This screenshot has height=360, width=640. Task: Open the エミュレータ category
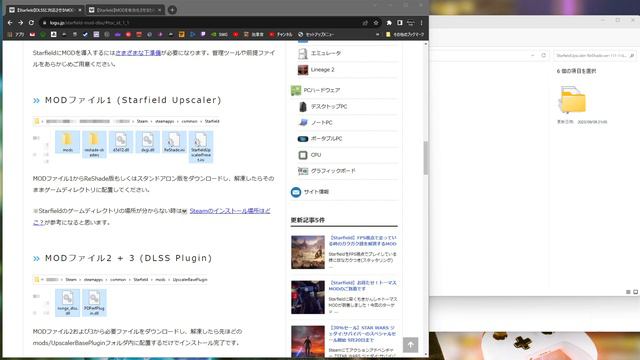(326, 53)
